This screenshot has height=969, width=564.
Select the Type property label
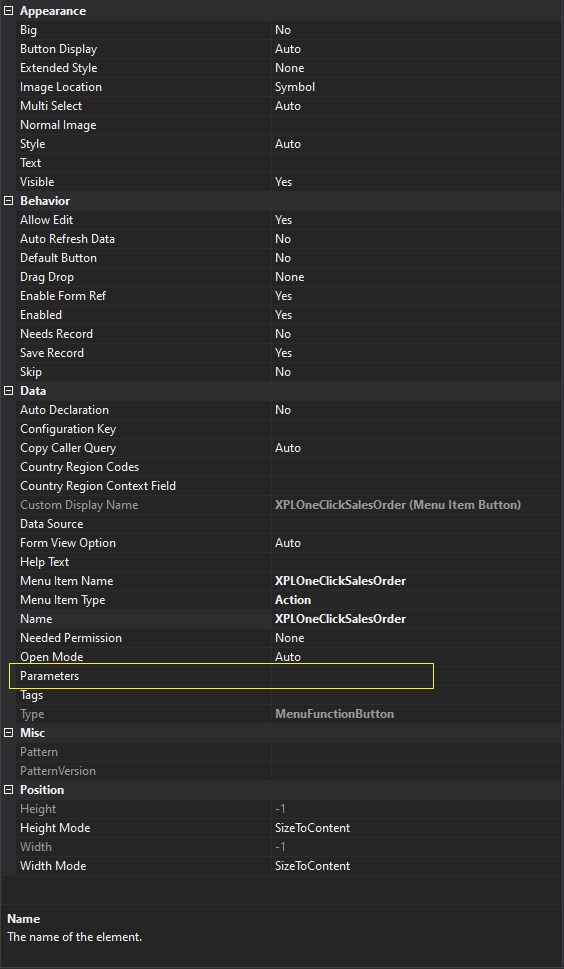[32, 714]
